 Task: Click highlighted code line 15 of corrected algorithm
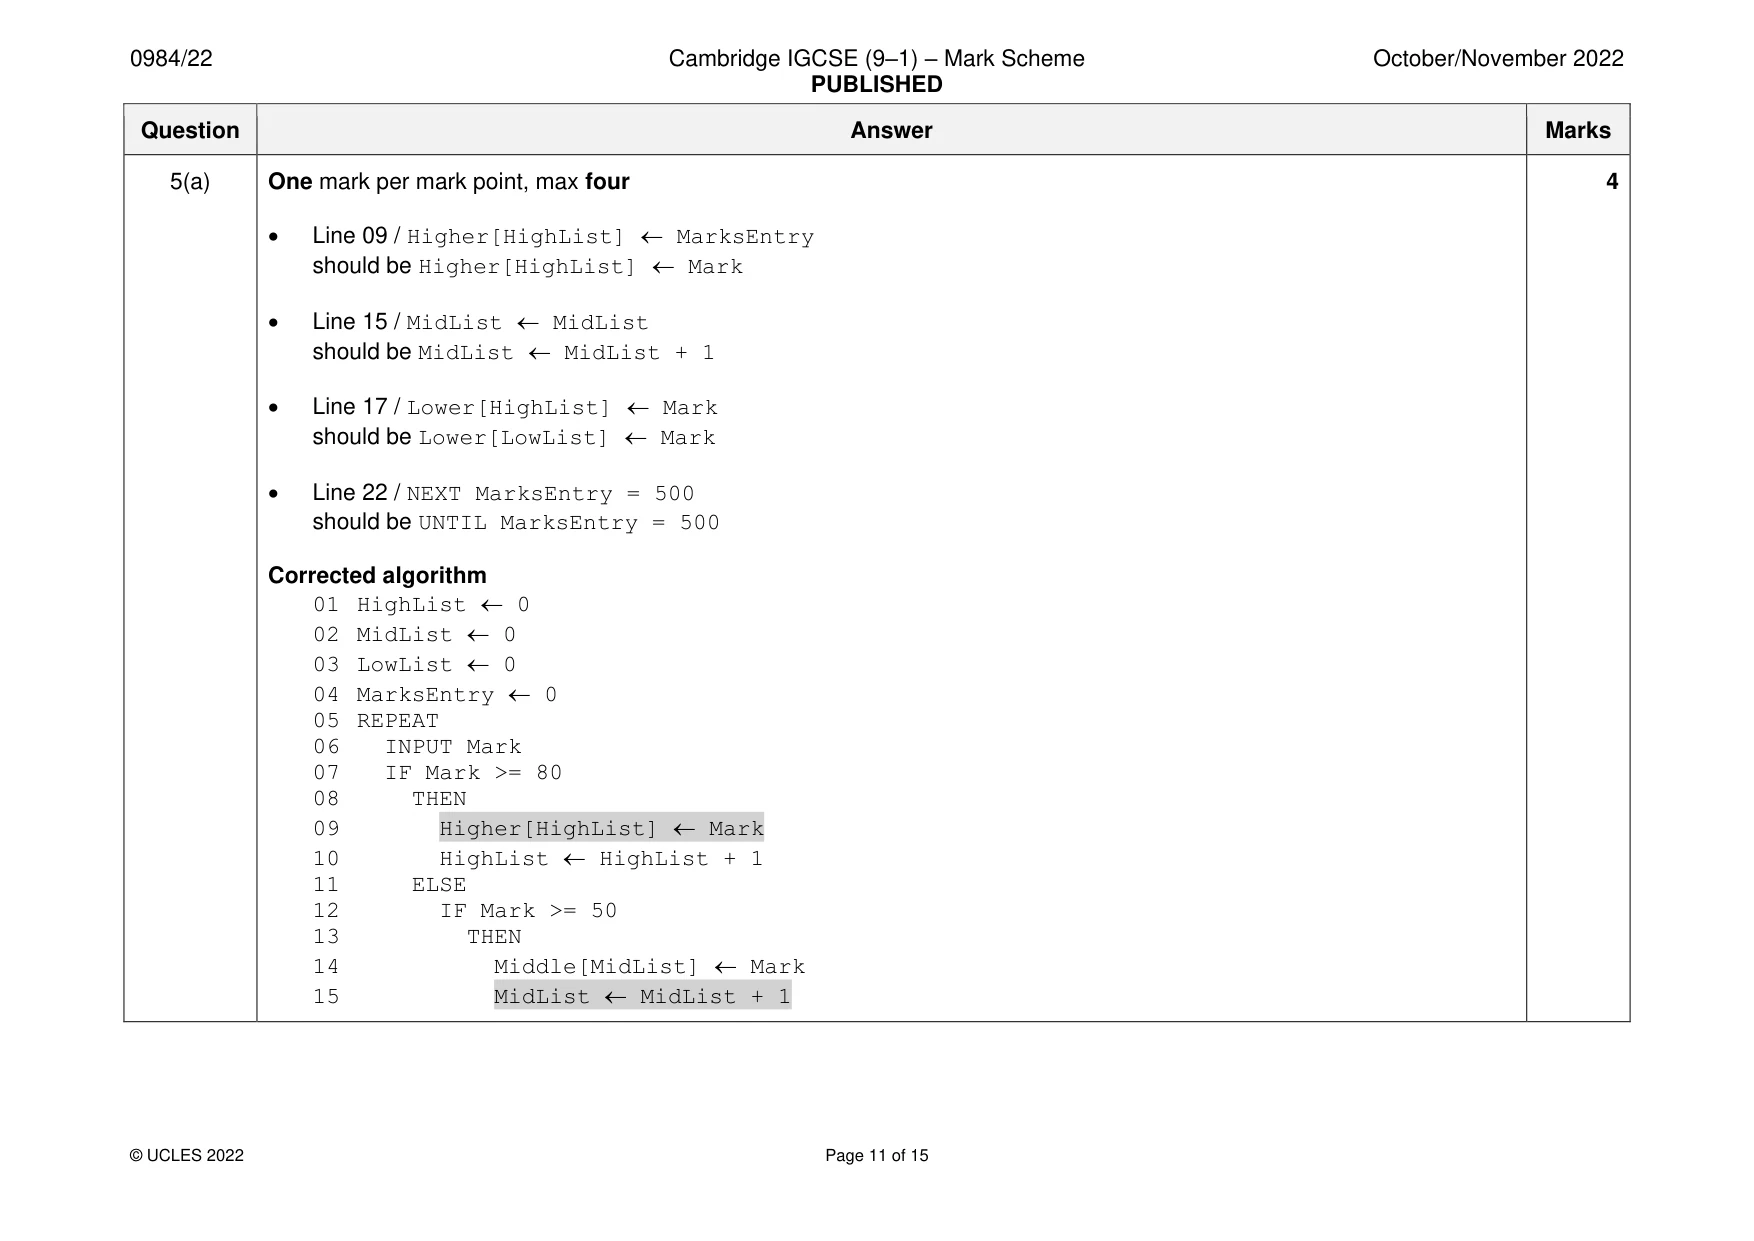643,996
